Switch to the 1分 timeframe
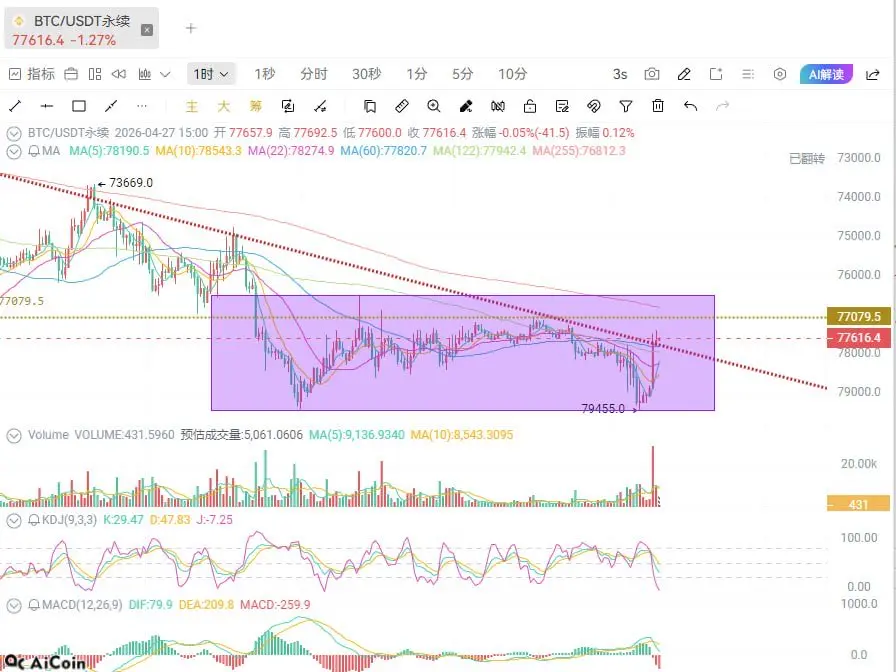 tap(417, 74)
